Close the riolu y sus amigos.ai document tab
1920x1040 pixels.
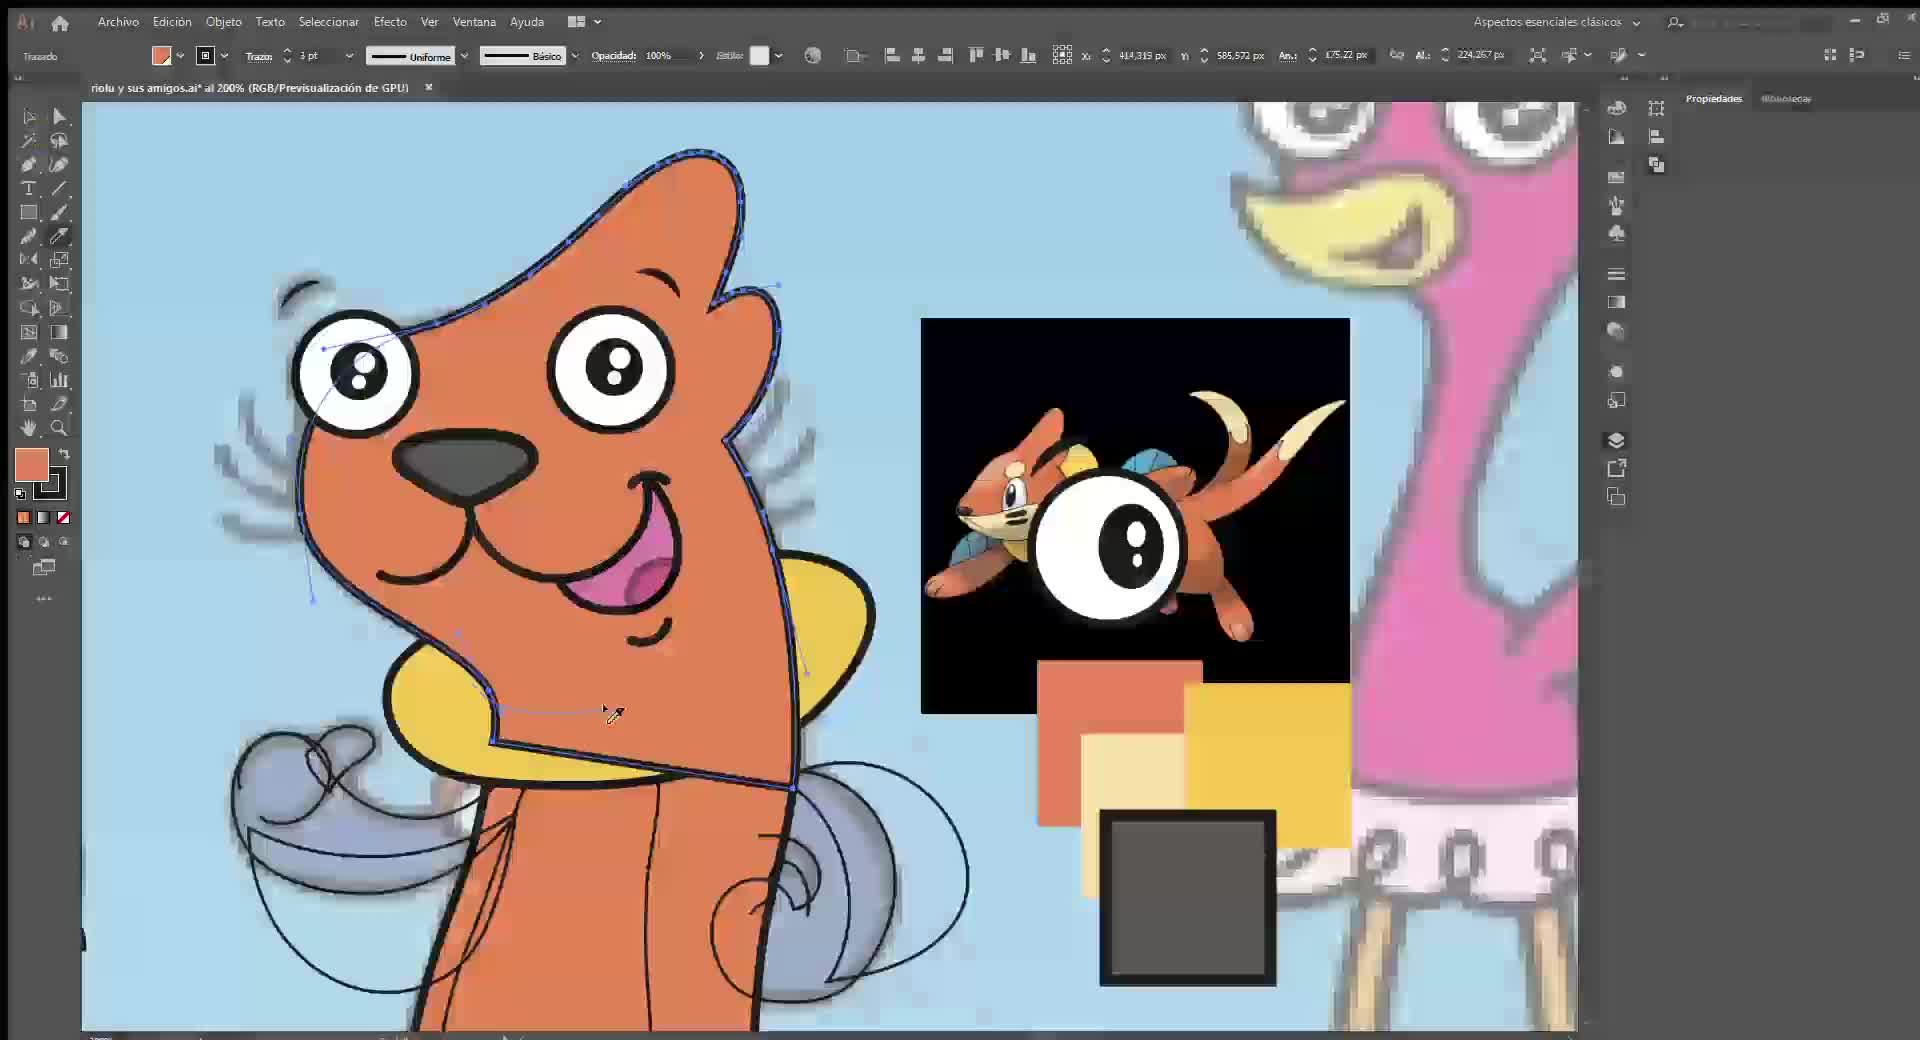pyautogui.click(x=429, y=88)
